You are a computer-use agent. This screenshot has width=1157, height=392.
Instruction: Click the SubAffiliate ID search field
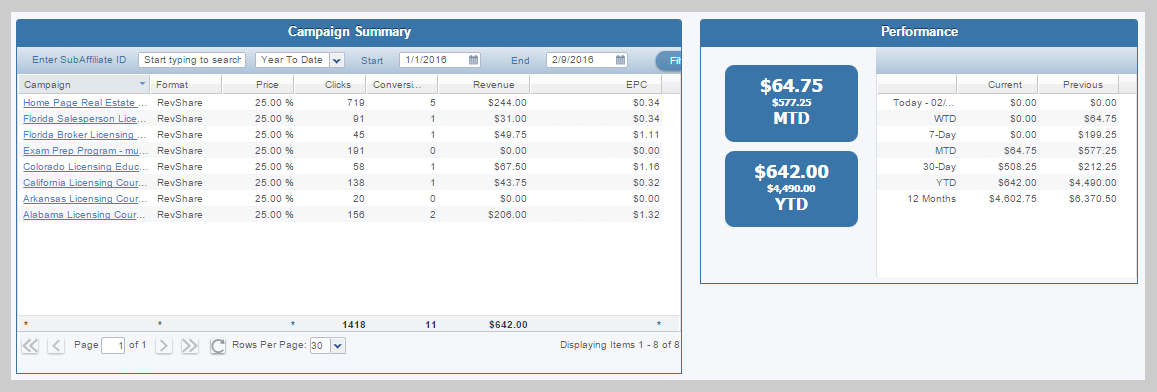[x=192, y=60]
